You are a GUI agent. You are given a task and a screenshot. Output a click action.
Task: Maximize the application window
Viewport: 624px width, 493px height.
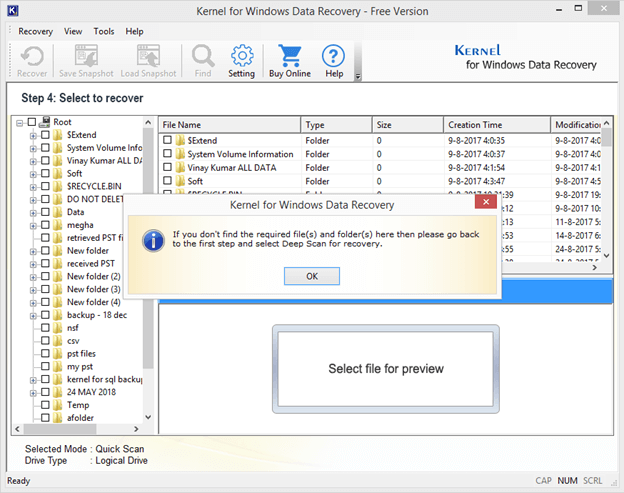(x=578, y=8)
